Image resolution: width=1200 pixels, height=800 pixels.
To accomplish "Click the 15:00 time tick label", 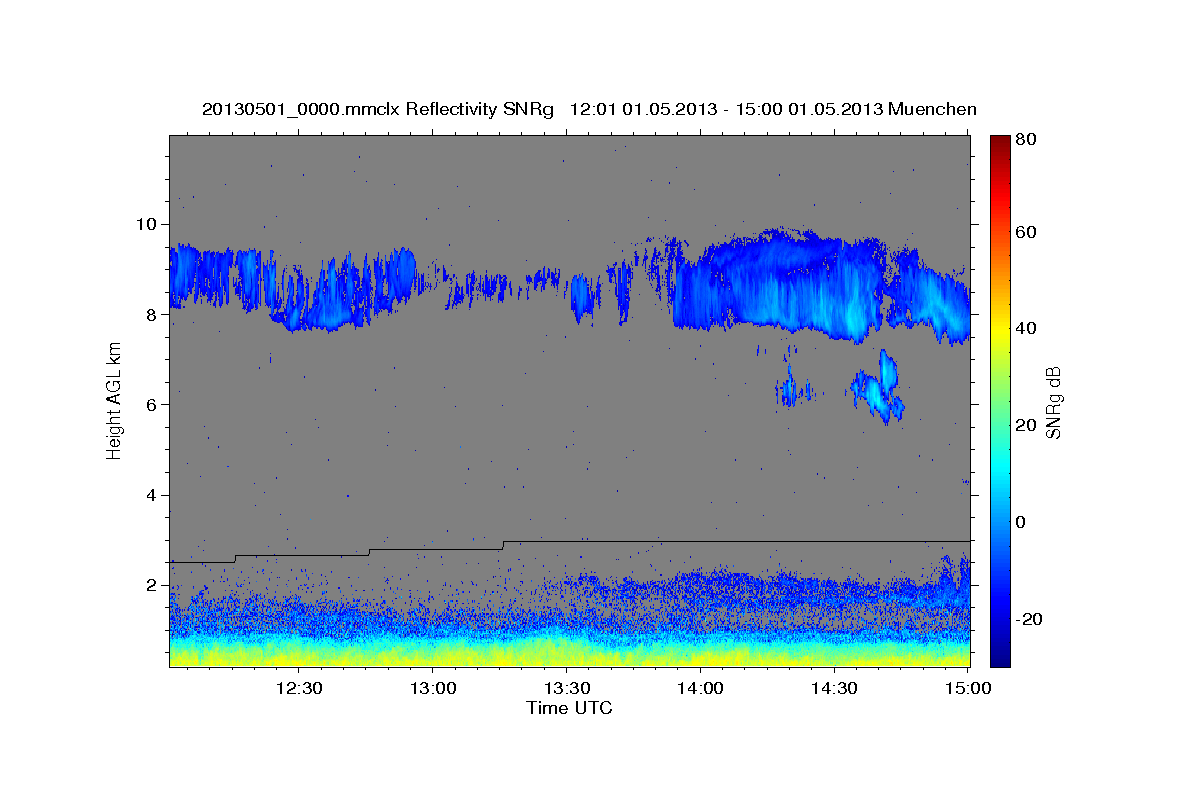I will tap(968, 688).
